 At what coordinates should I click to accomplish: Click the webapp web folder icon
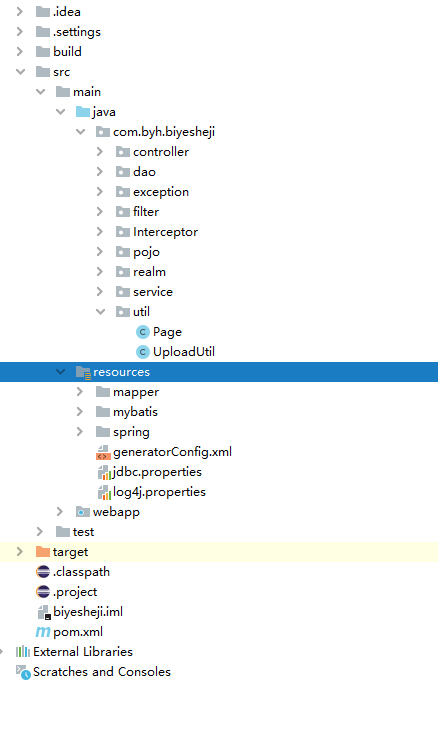pyautogui.click(x=83, y=512)
